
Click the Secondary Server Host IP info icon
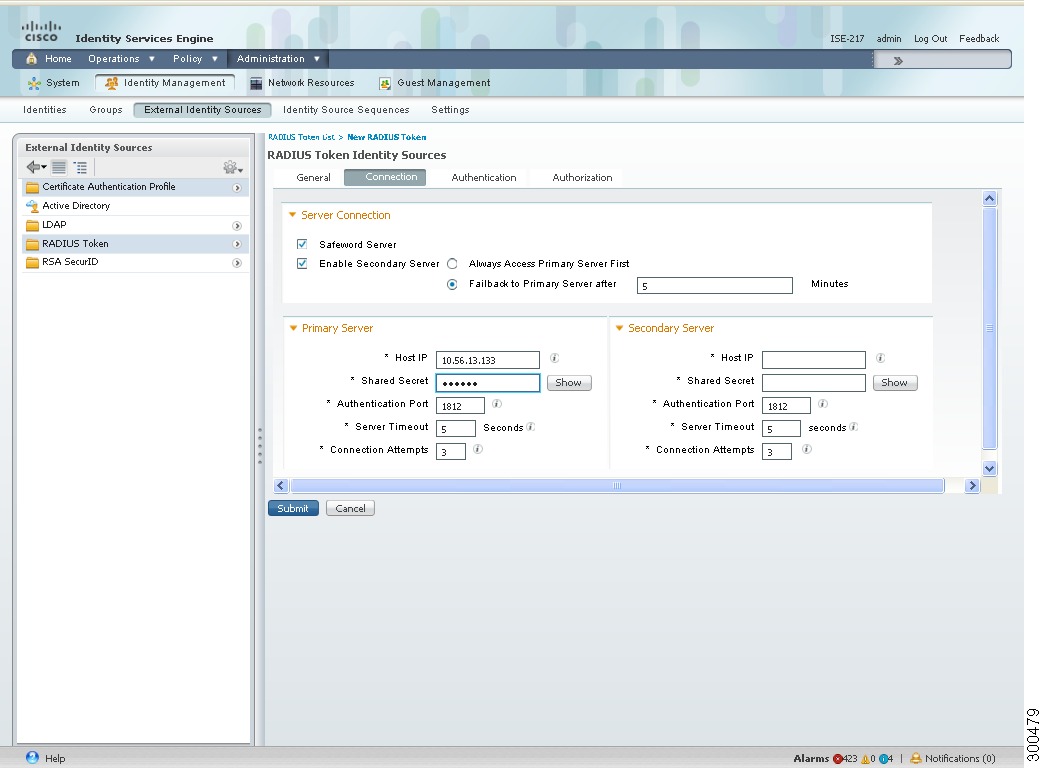tap(880, 358)
